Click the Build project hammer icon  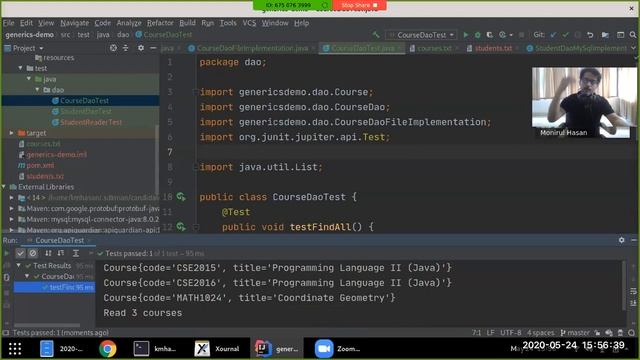(376, 35)
